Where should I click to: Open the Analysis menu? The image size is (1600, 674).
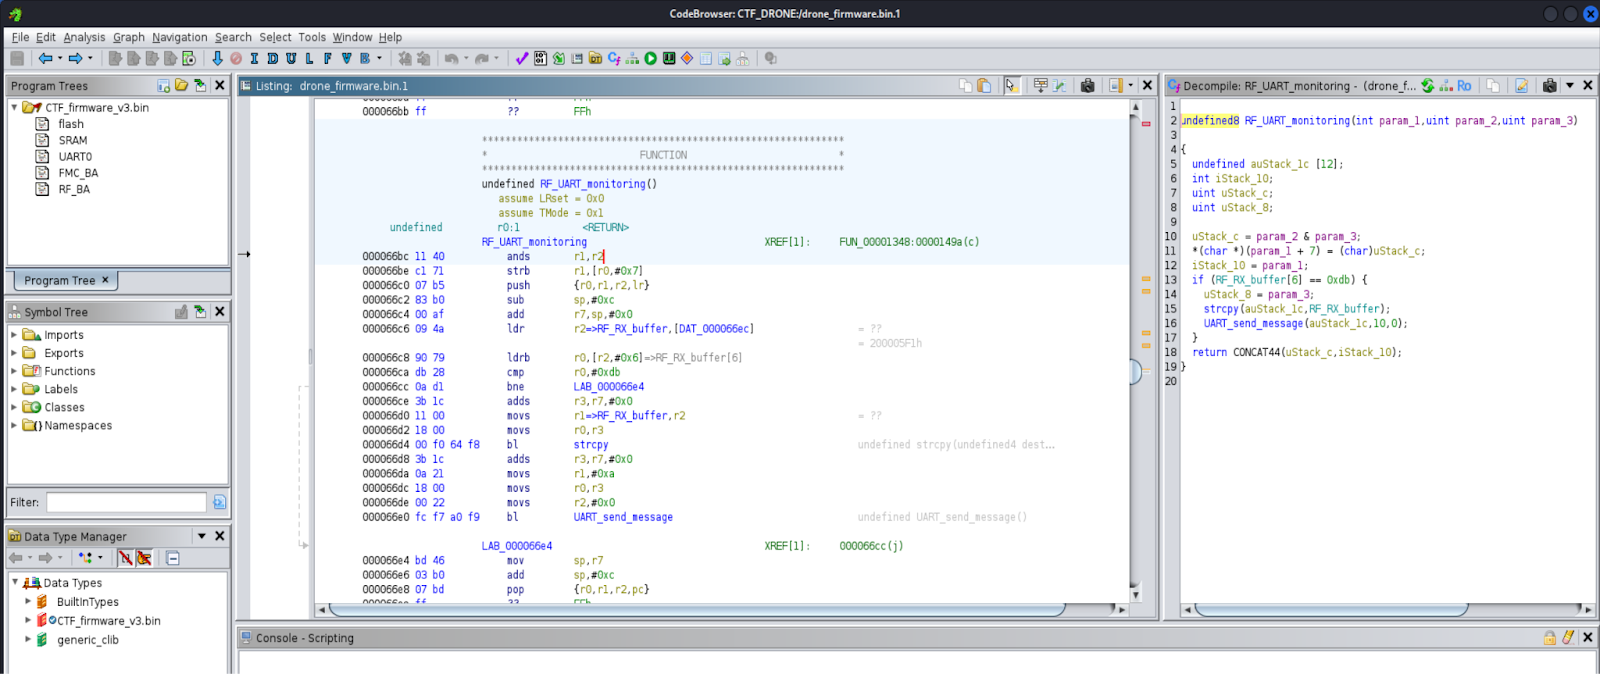[84, 37]
